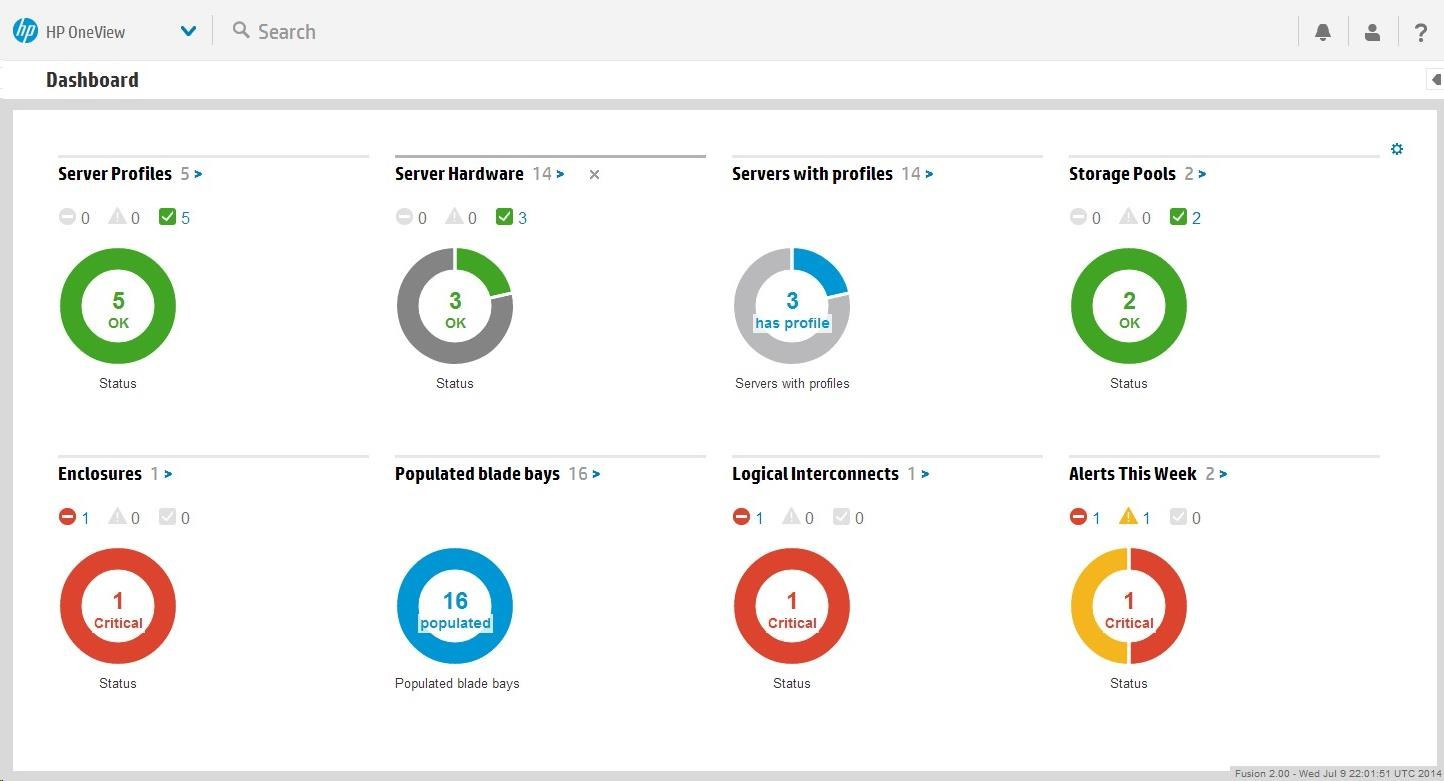Click OK checkbox icon under Server Profiles

click(x=168, y=217)
